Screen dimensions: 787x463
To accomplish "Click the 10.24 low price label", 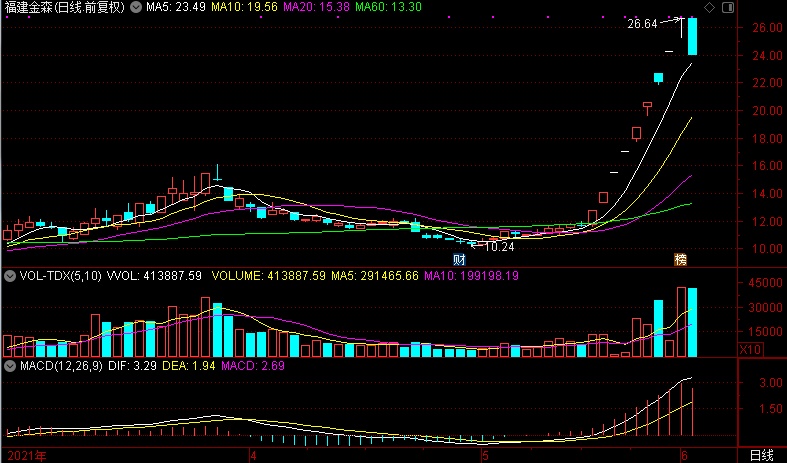I will point(498,246).
